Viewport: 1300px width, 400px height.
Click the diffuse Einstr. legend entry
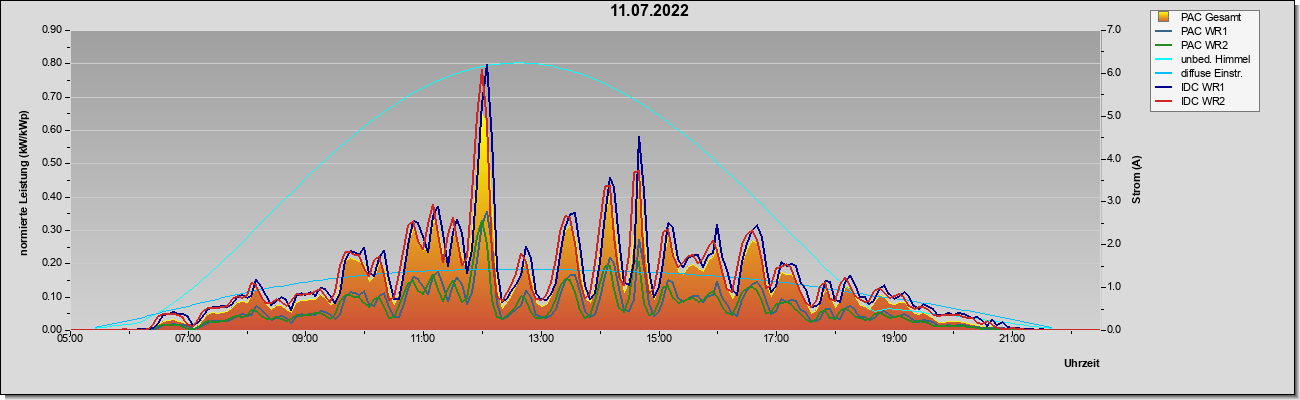1203,74
